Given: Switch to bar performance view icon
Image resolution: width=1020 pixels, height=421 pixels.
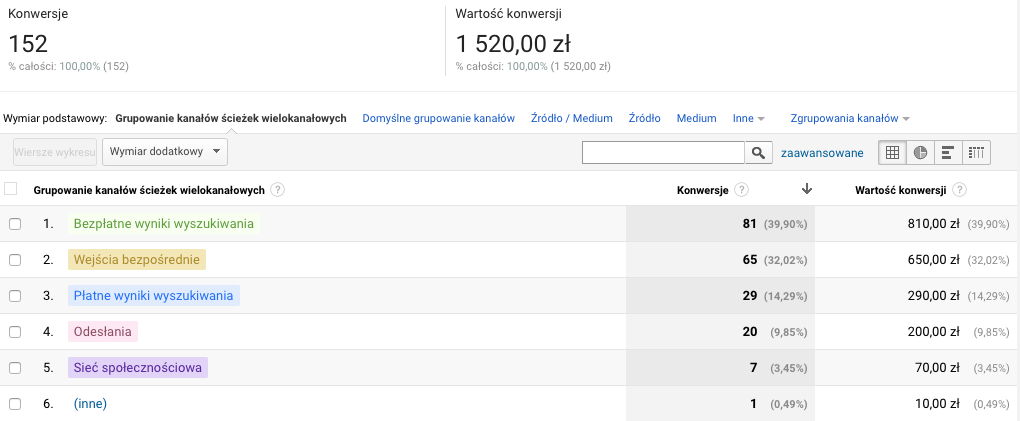Looking at the screenshot, I should [948, 152].
